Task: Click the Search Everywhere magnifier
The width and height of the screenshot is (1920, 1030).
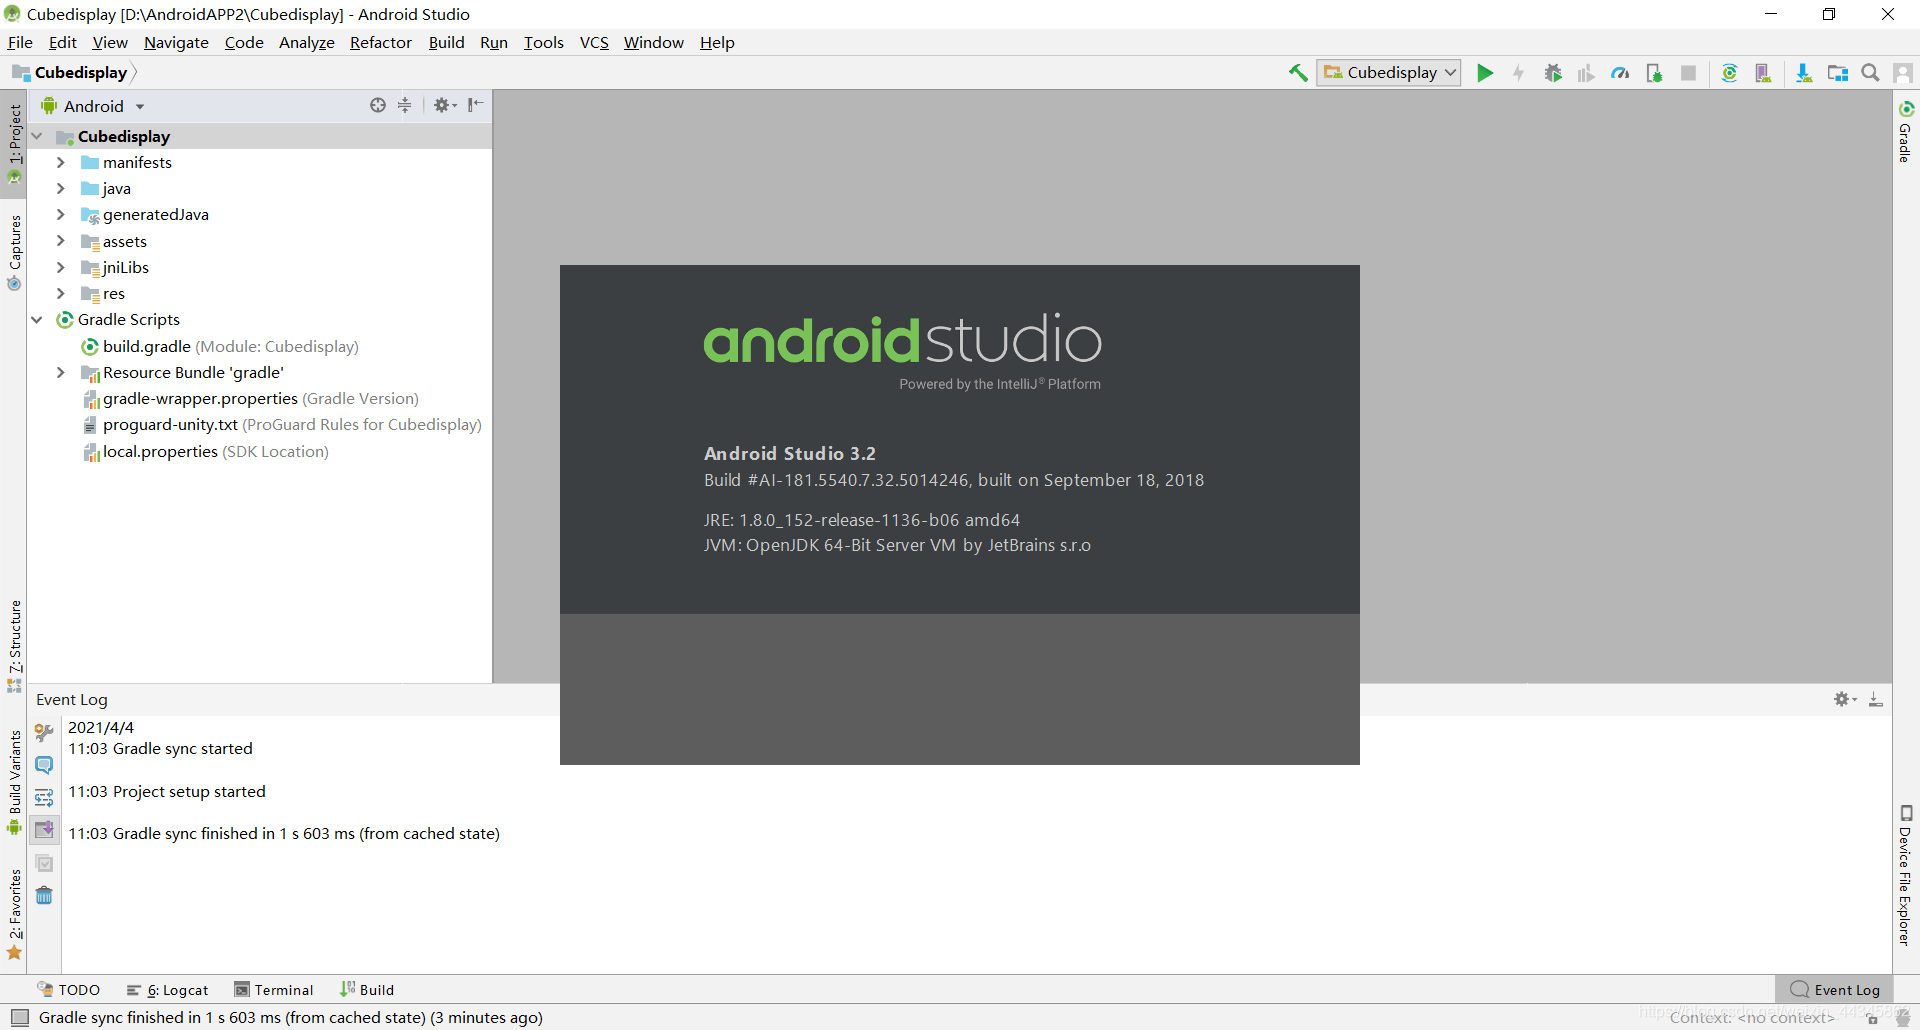Action: point(1870,73)
